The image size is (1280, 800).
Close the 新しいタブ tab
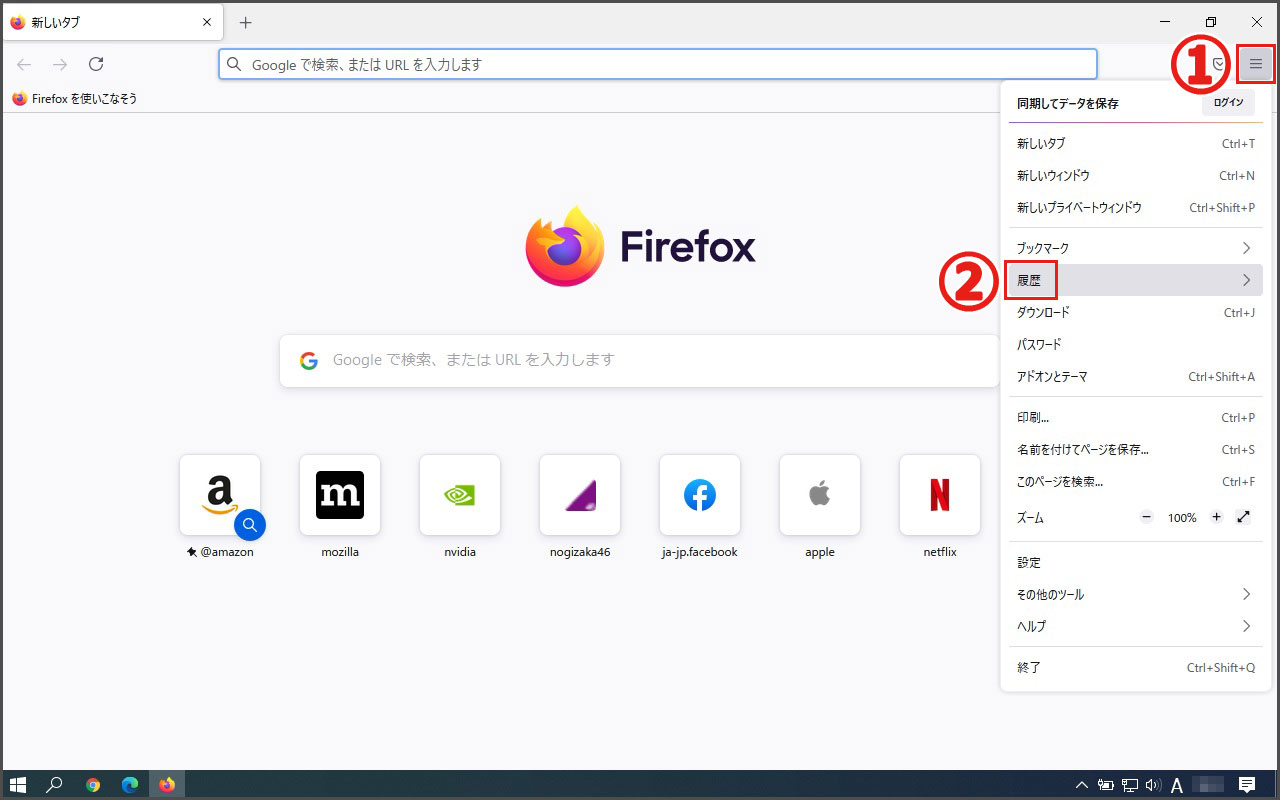point(207,22)
